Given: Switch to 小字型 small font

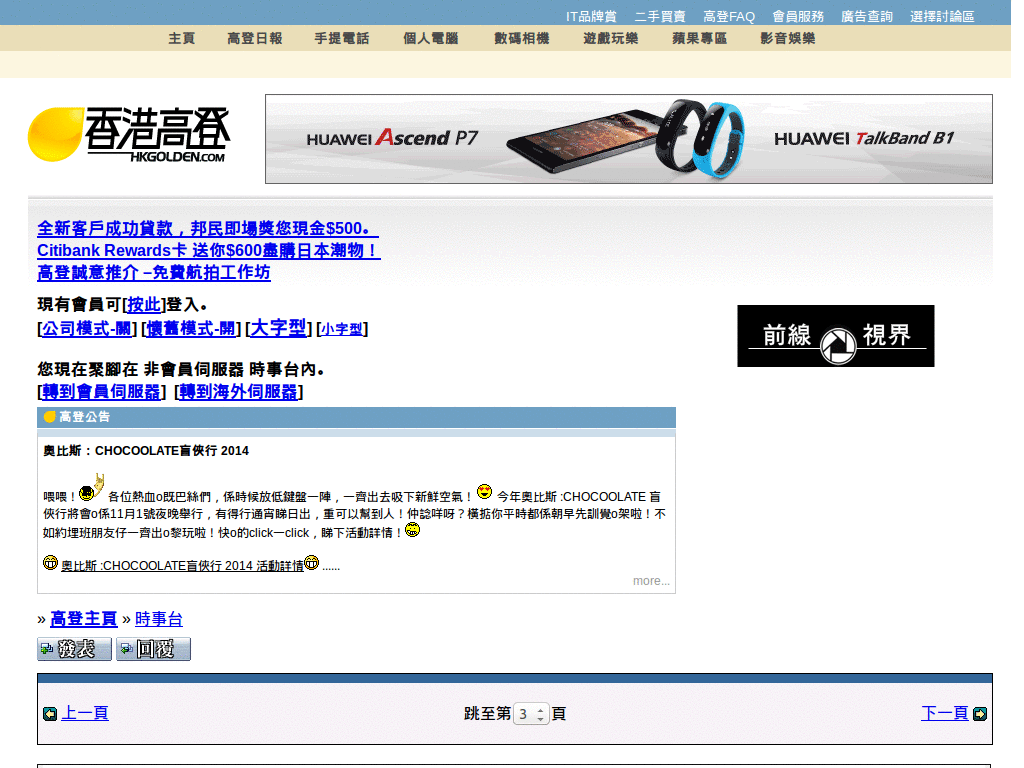Looking at the screenshot, I should point(342,329).
